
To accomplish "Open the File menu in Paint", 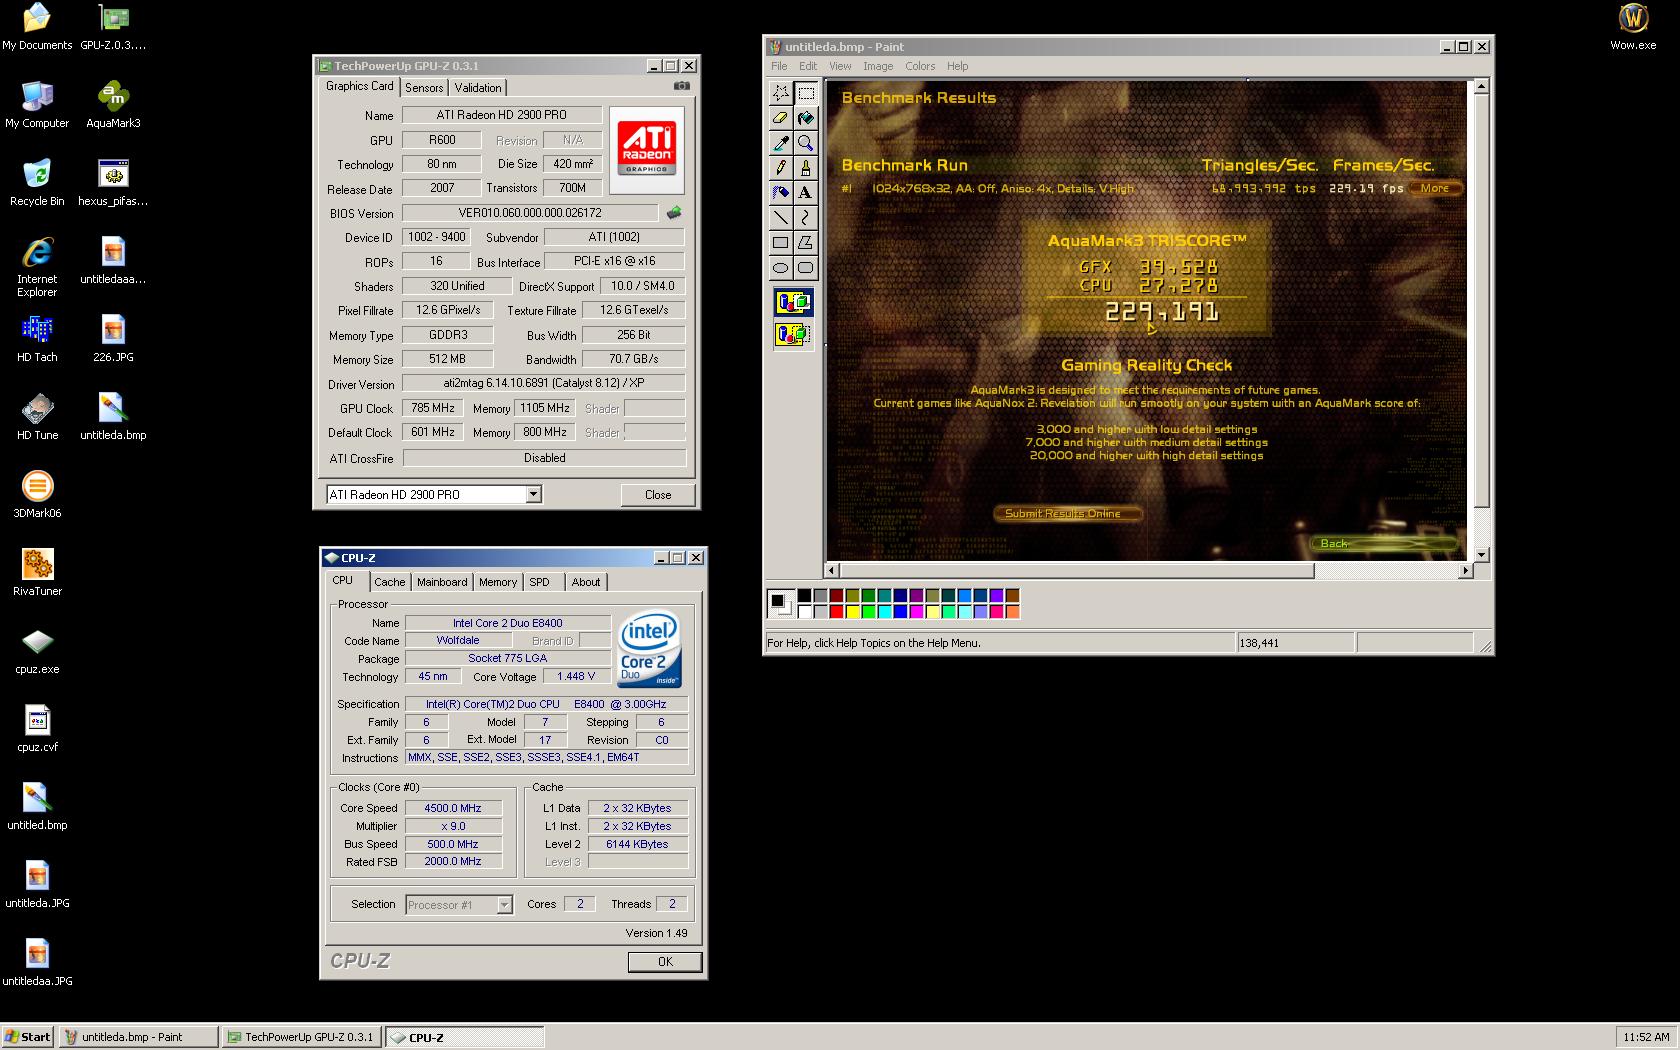I will [779, 66].
